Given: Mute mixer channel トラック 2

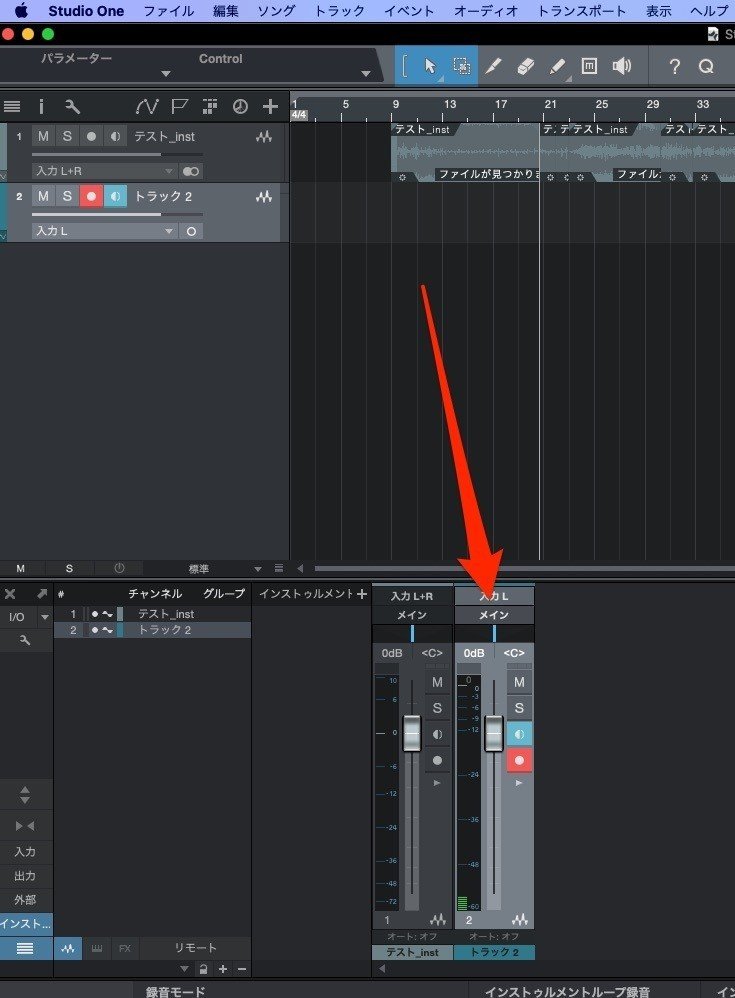Looking at the screenshot, I should pos(519,682).
